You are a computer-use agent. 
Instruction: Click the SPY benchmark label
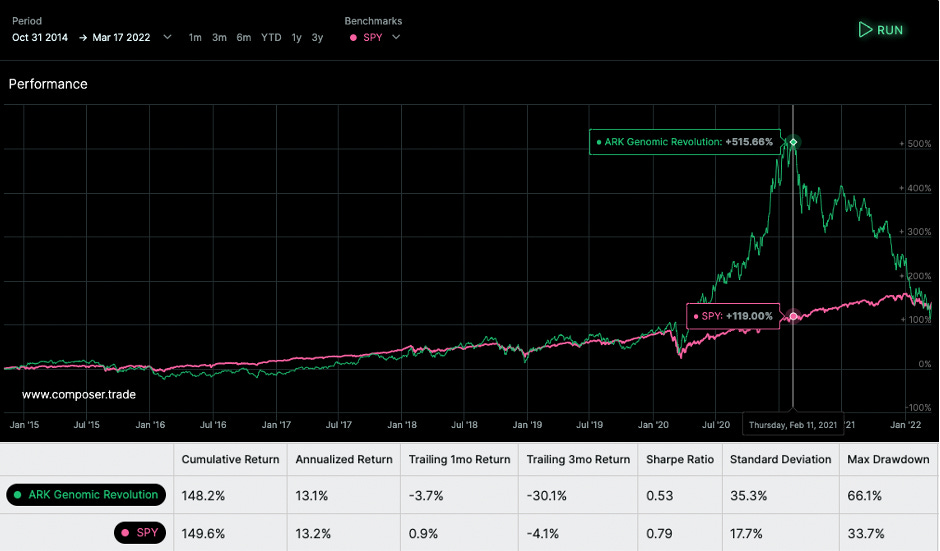373,37
